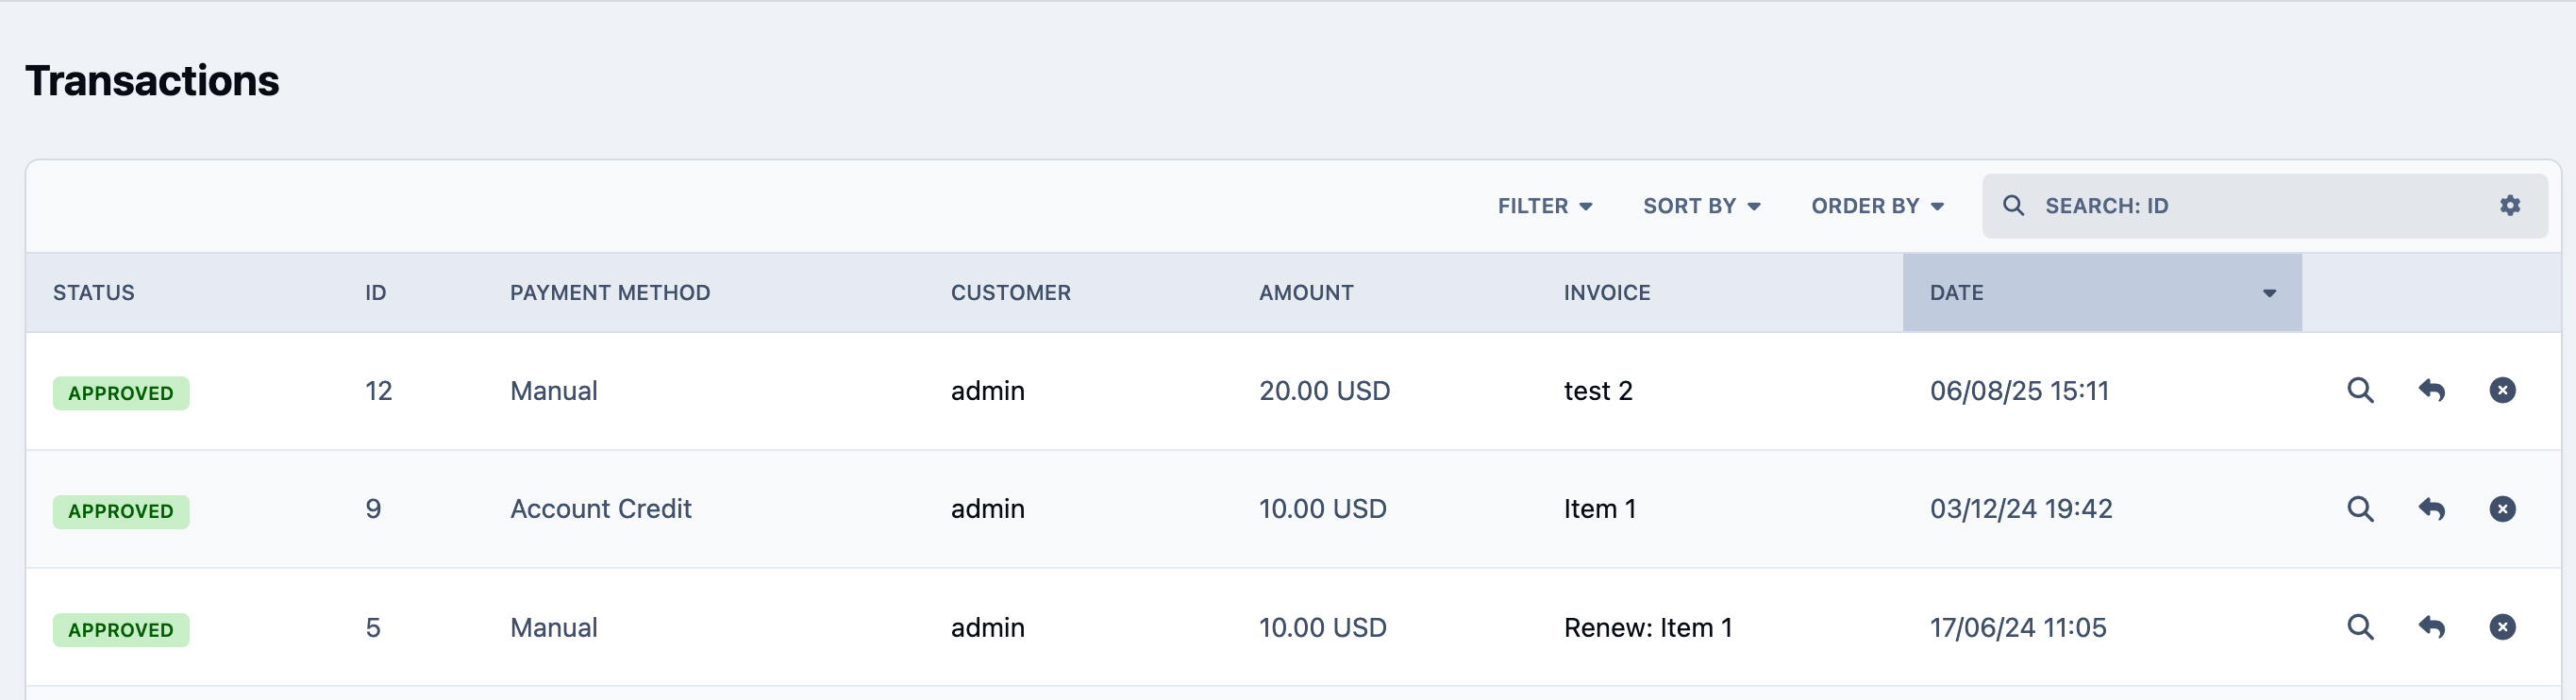Click Approved badge on transaction 5

click(121, 630)
